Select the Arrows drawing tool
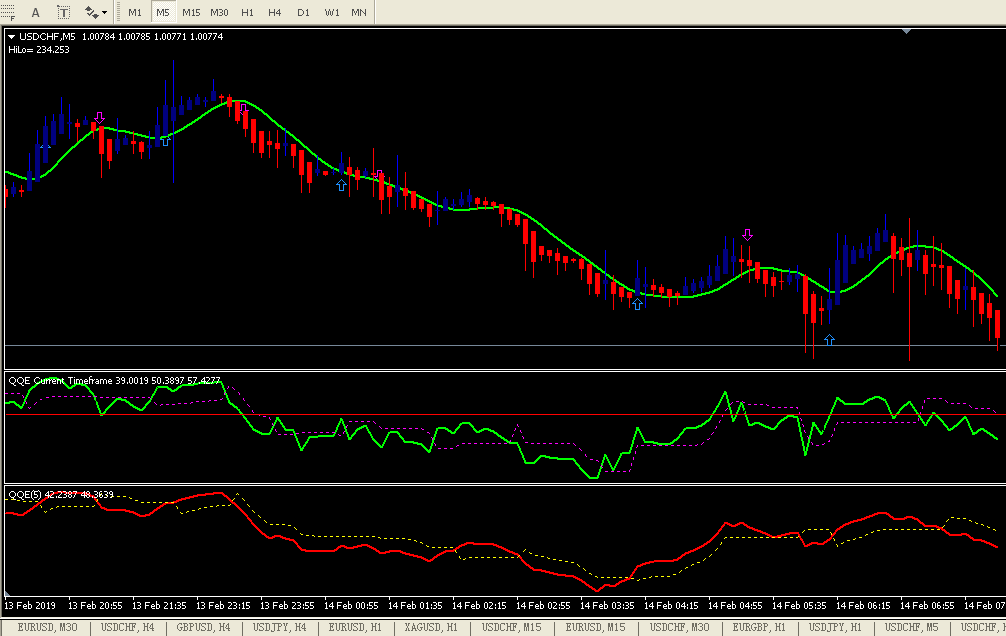This screenshot has height=636, width=1006. pos(92,12)
